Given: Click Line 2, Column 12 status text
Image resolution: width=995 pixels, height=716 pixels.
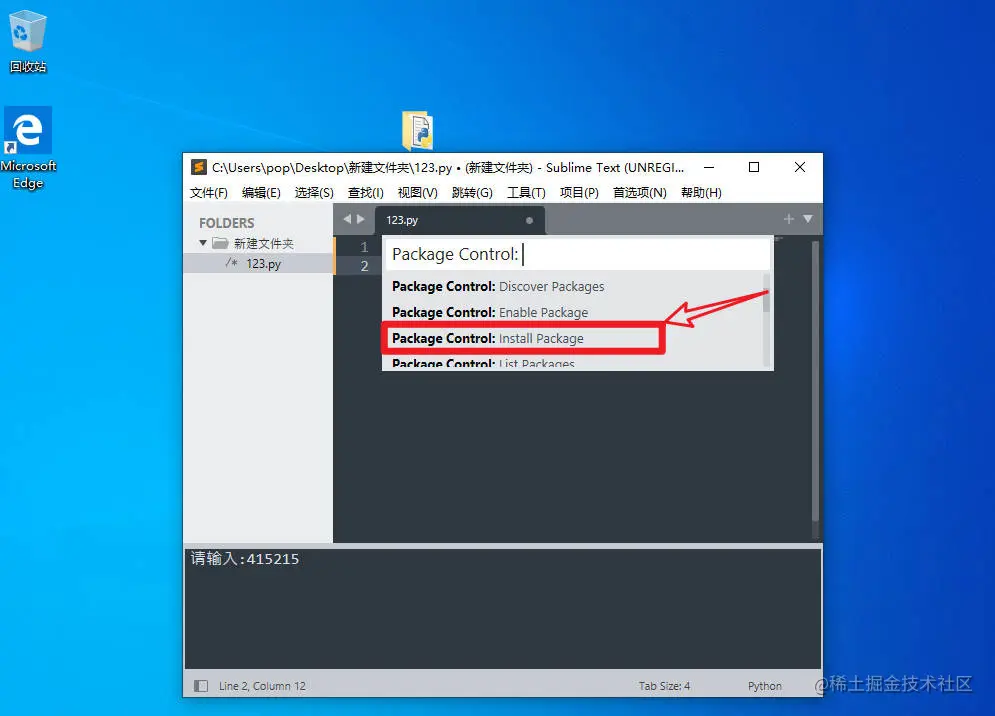Looking at the screenshot, I should coord(262,686).
